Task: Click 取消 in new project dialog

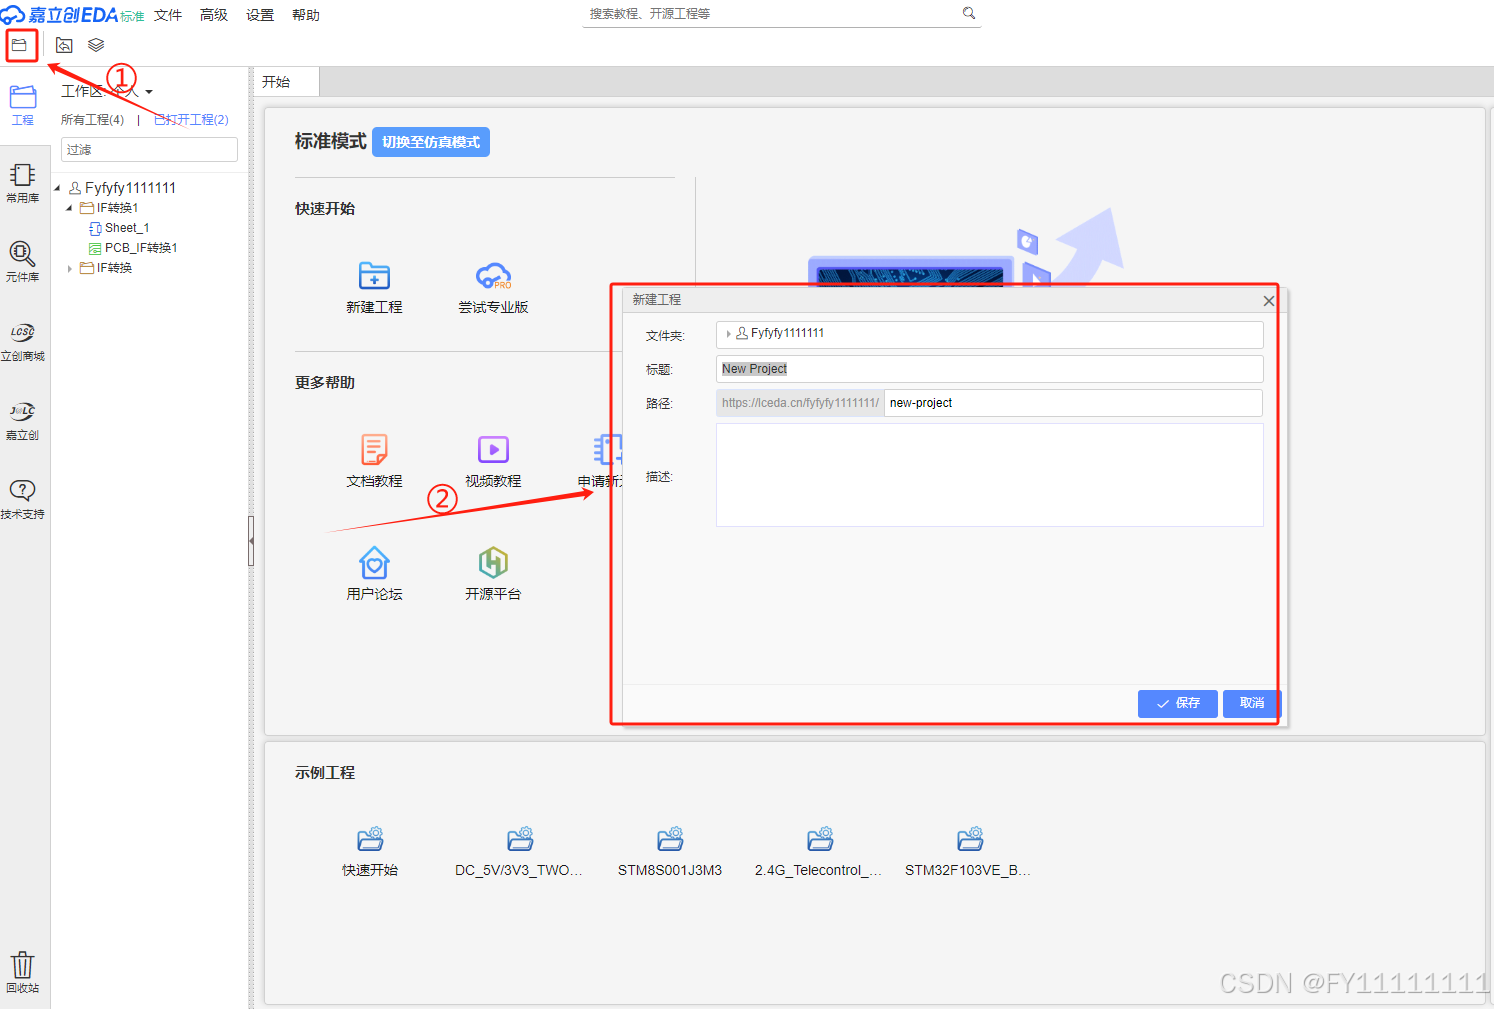Action: coord(1251,704)
